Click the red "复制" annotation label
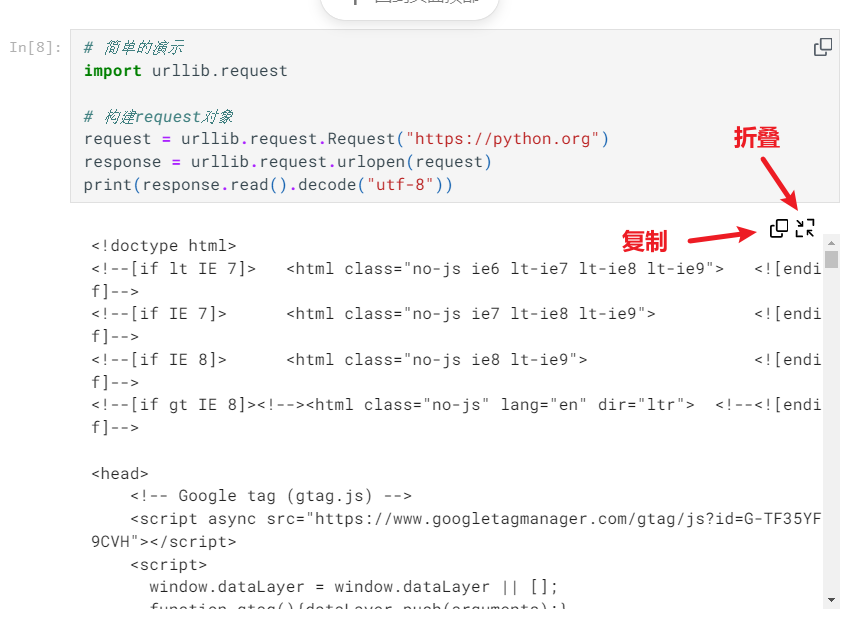This screenshot has height=632, width=859. pos(644,241)
